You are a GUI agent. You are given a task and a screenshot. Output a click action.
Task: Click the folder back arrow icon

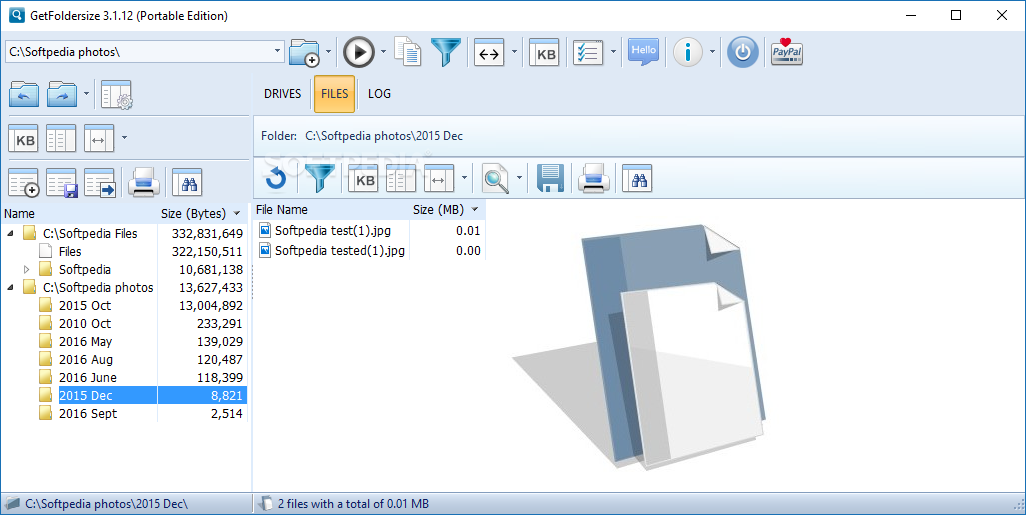tap(24, 95)
